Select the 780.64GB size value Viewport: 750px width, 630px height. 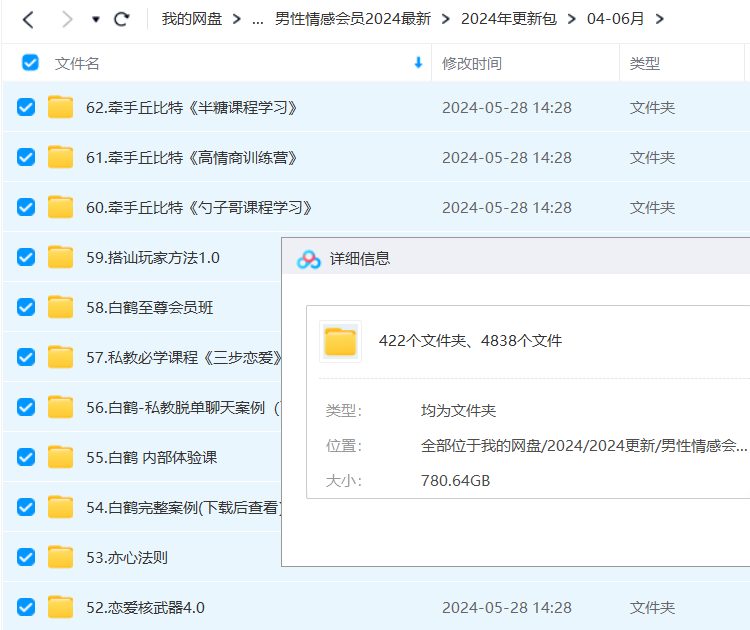click(455, 481)
